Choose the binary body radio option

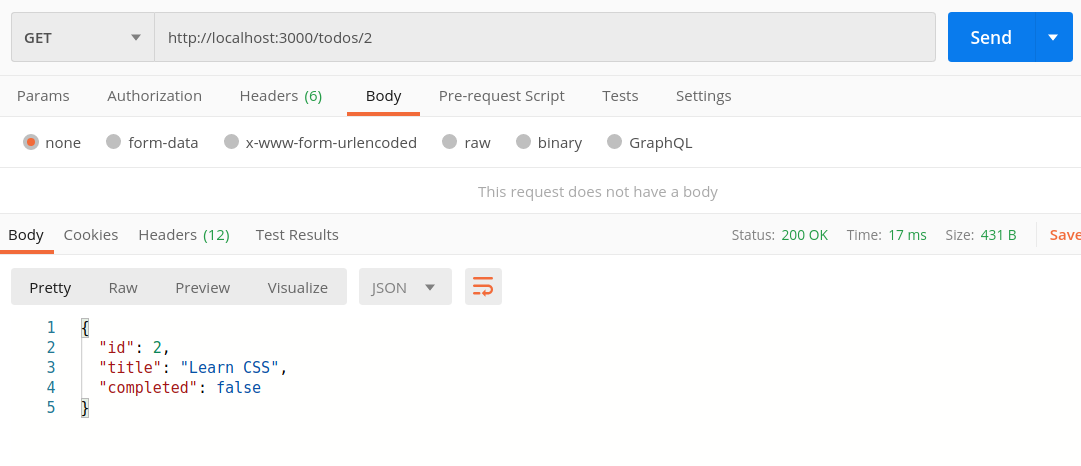[523, 142]
